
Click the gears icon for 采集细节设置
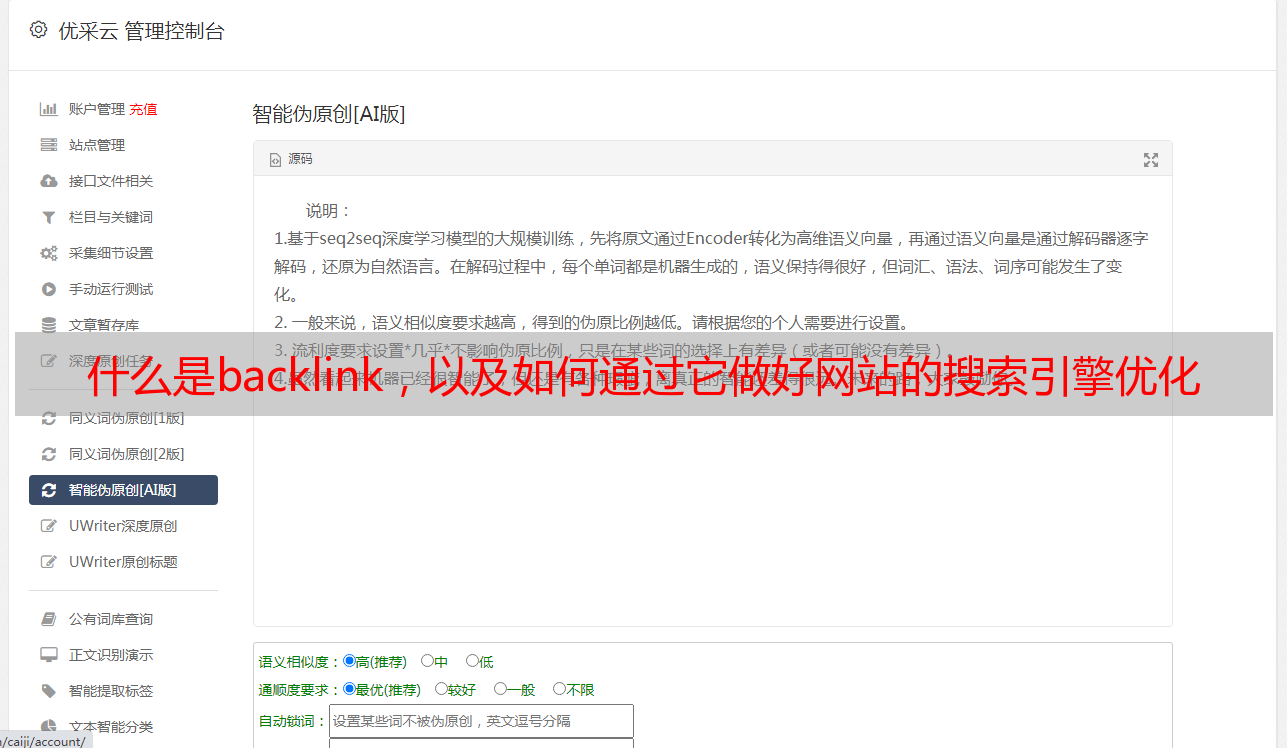coord(48,253)
